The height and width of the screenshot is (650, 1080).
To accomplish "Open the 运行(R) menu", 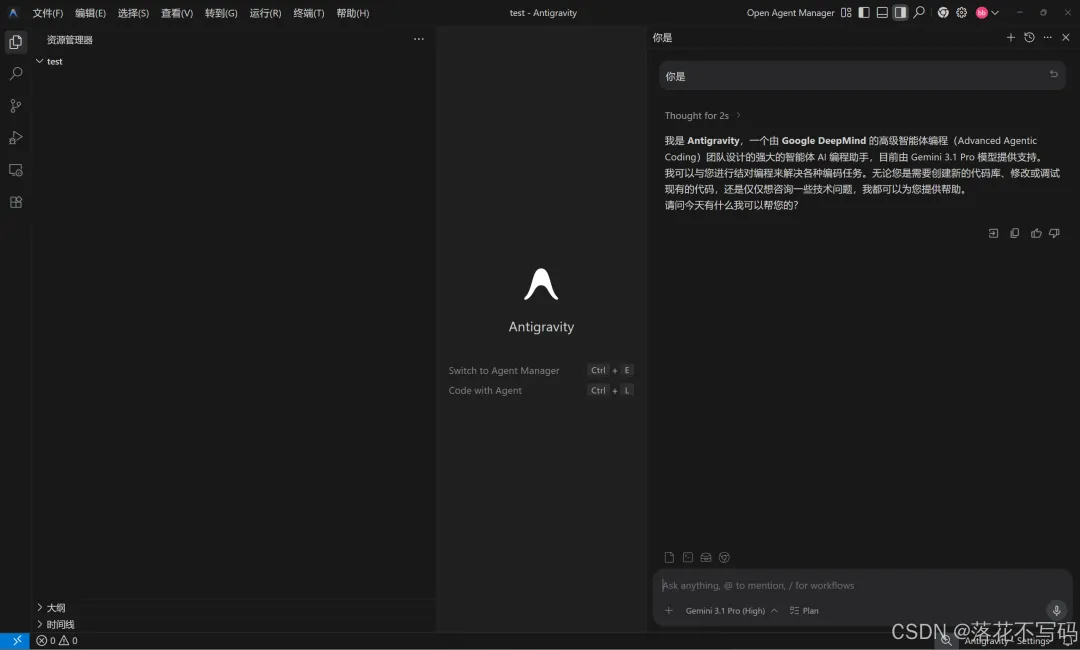I will [x=265, y=13].
